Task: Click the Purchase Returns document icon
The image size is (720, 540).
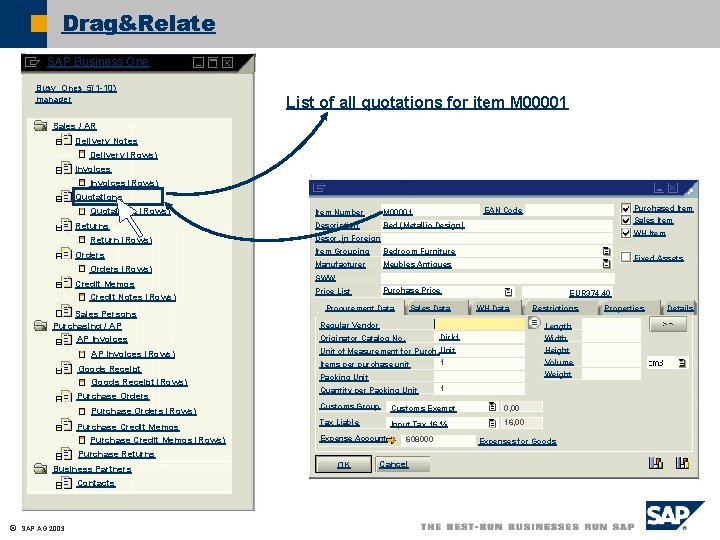Action: click(64, 454)
